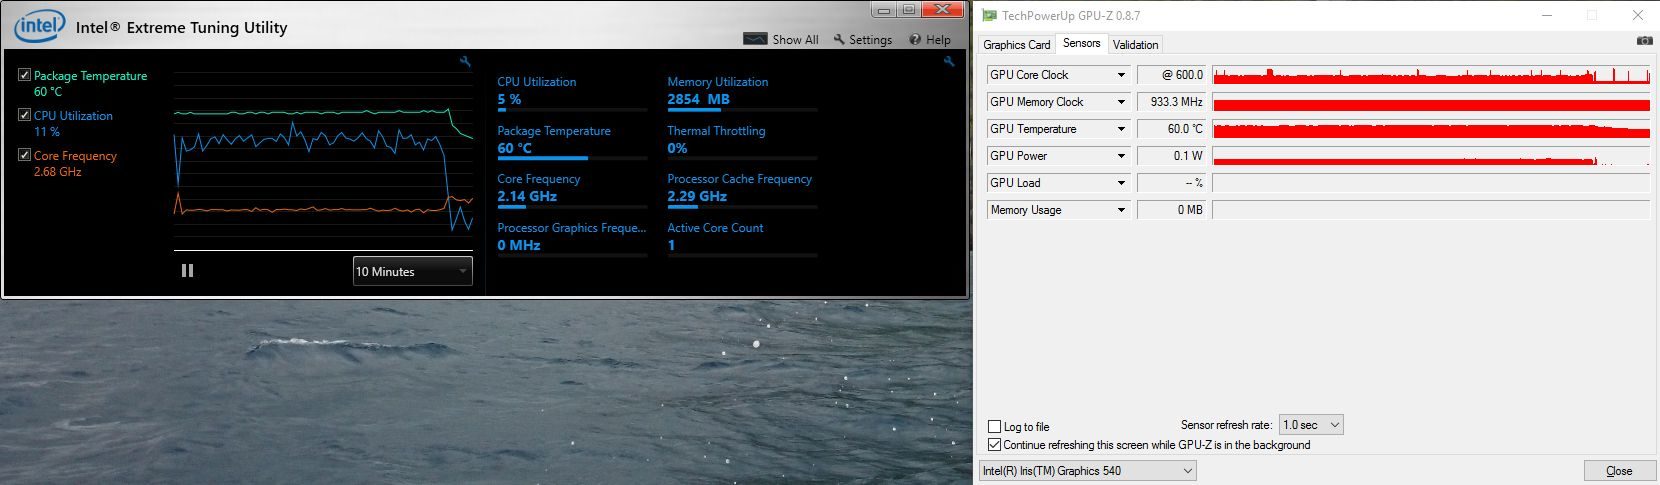1660x485 pixels.
Task: Enable Log to file in GPU-Z
Action: coord(994,426)
